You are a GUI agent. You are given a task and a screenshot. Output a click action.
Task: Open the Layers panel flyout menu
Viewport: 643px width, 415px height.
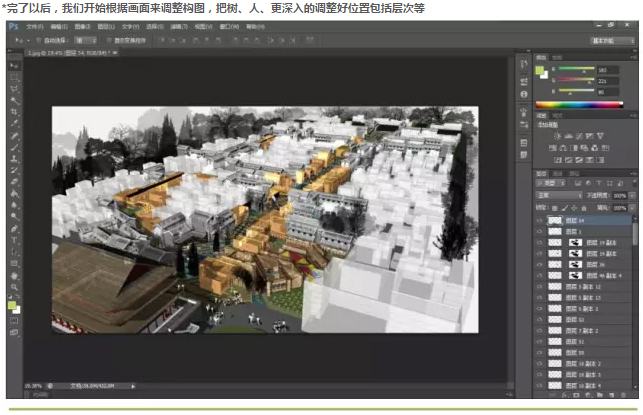click(634, 173)
